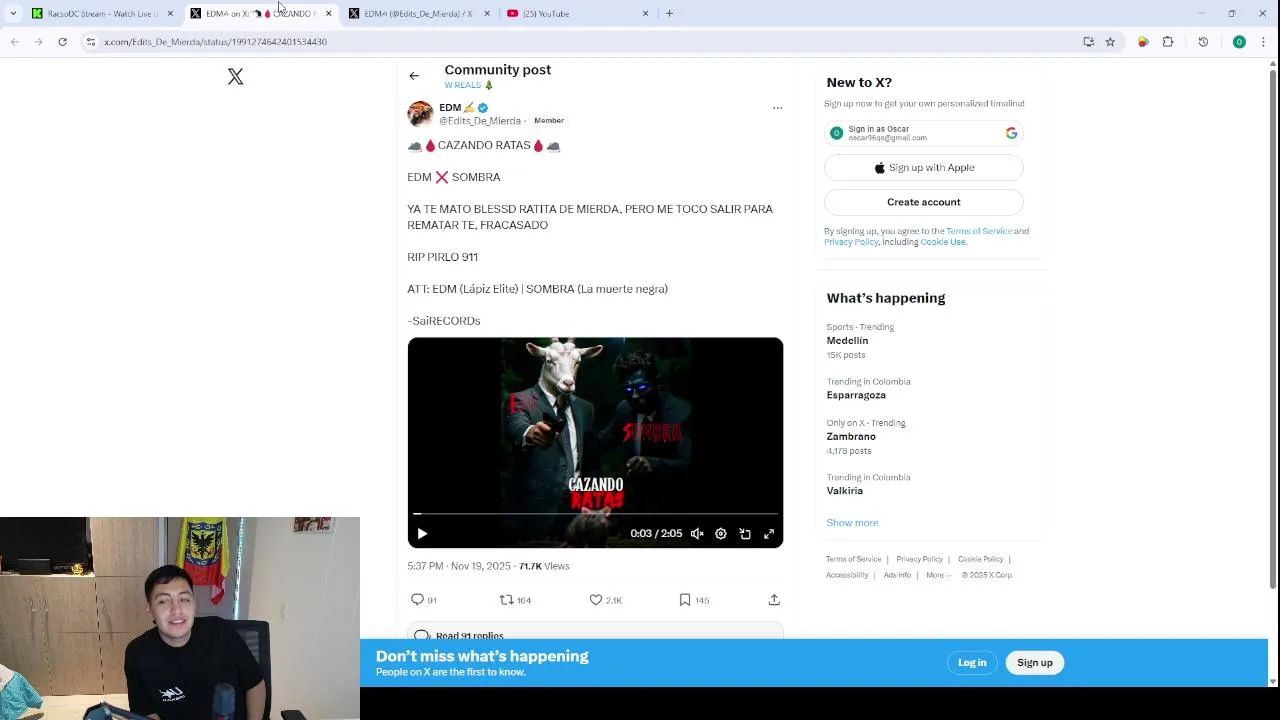Click the address bar URL

pyautogui.click(x=215, y=42)
